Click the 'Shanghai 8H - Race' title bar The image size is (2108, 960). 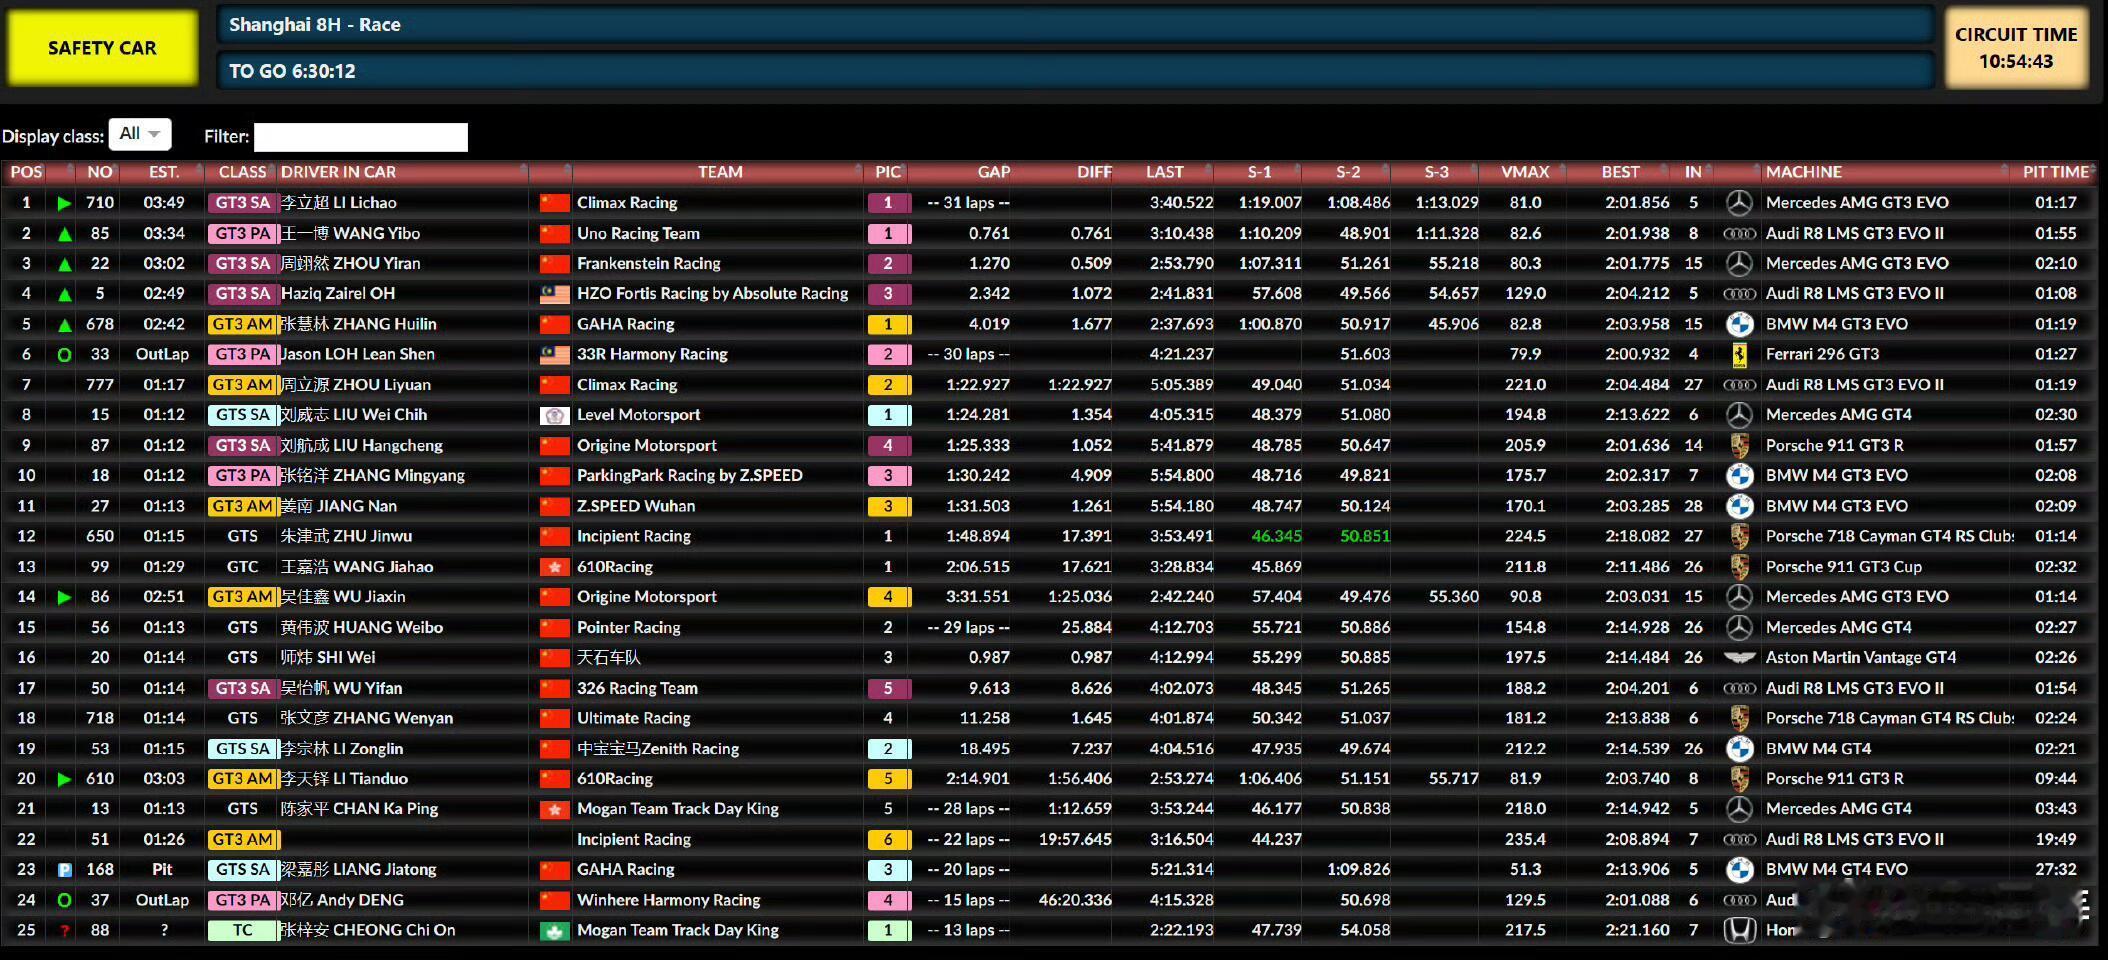(1074, 25)
